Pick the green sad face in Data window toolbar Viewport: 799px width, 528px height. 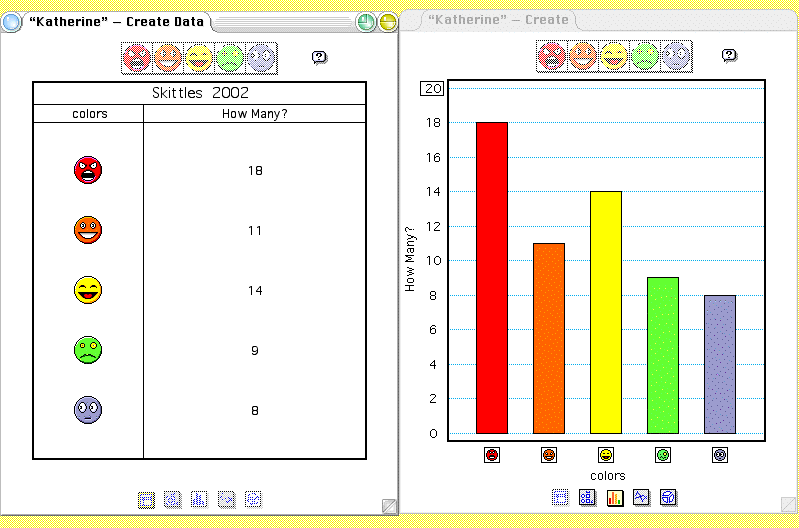click(230, 58)
